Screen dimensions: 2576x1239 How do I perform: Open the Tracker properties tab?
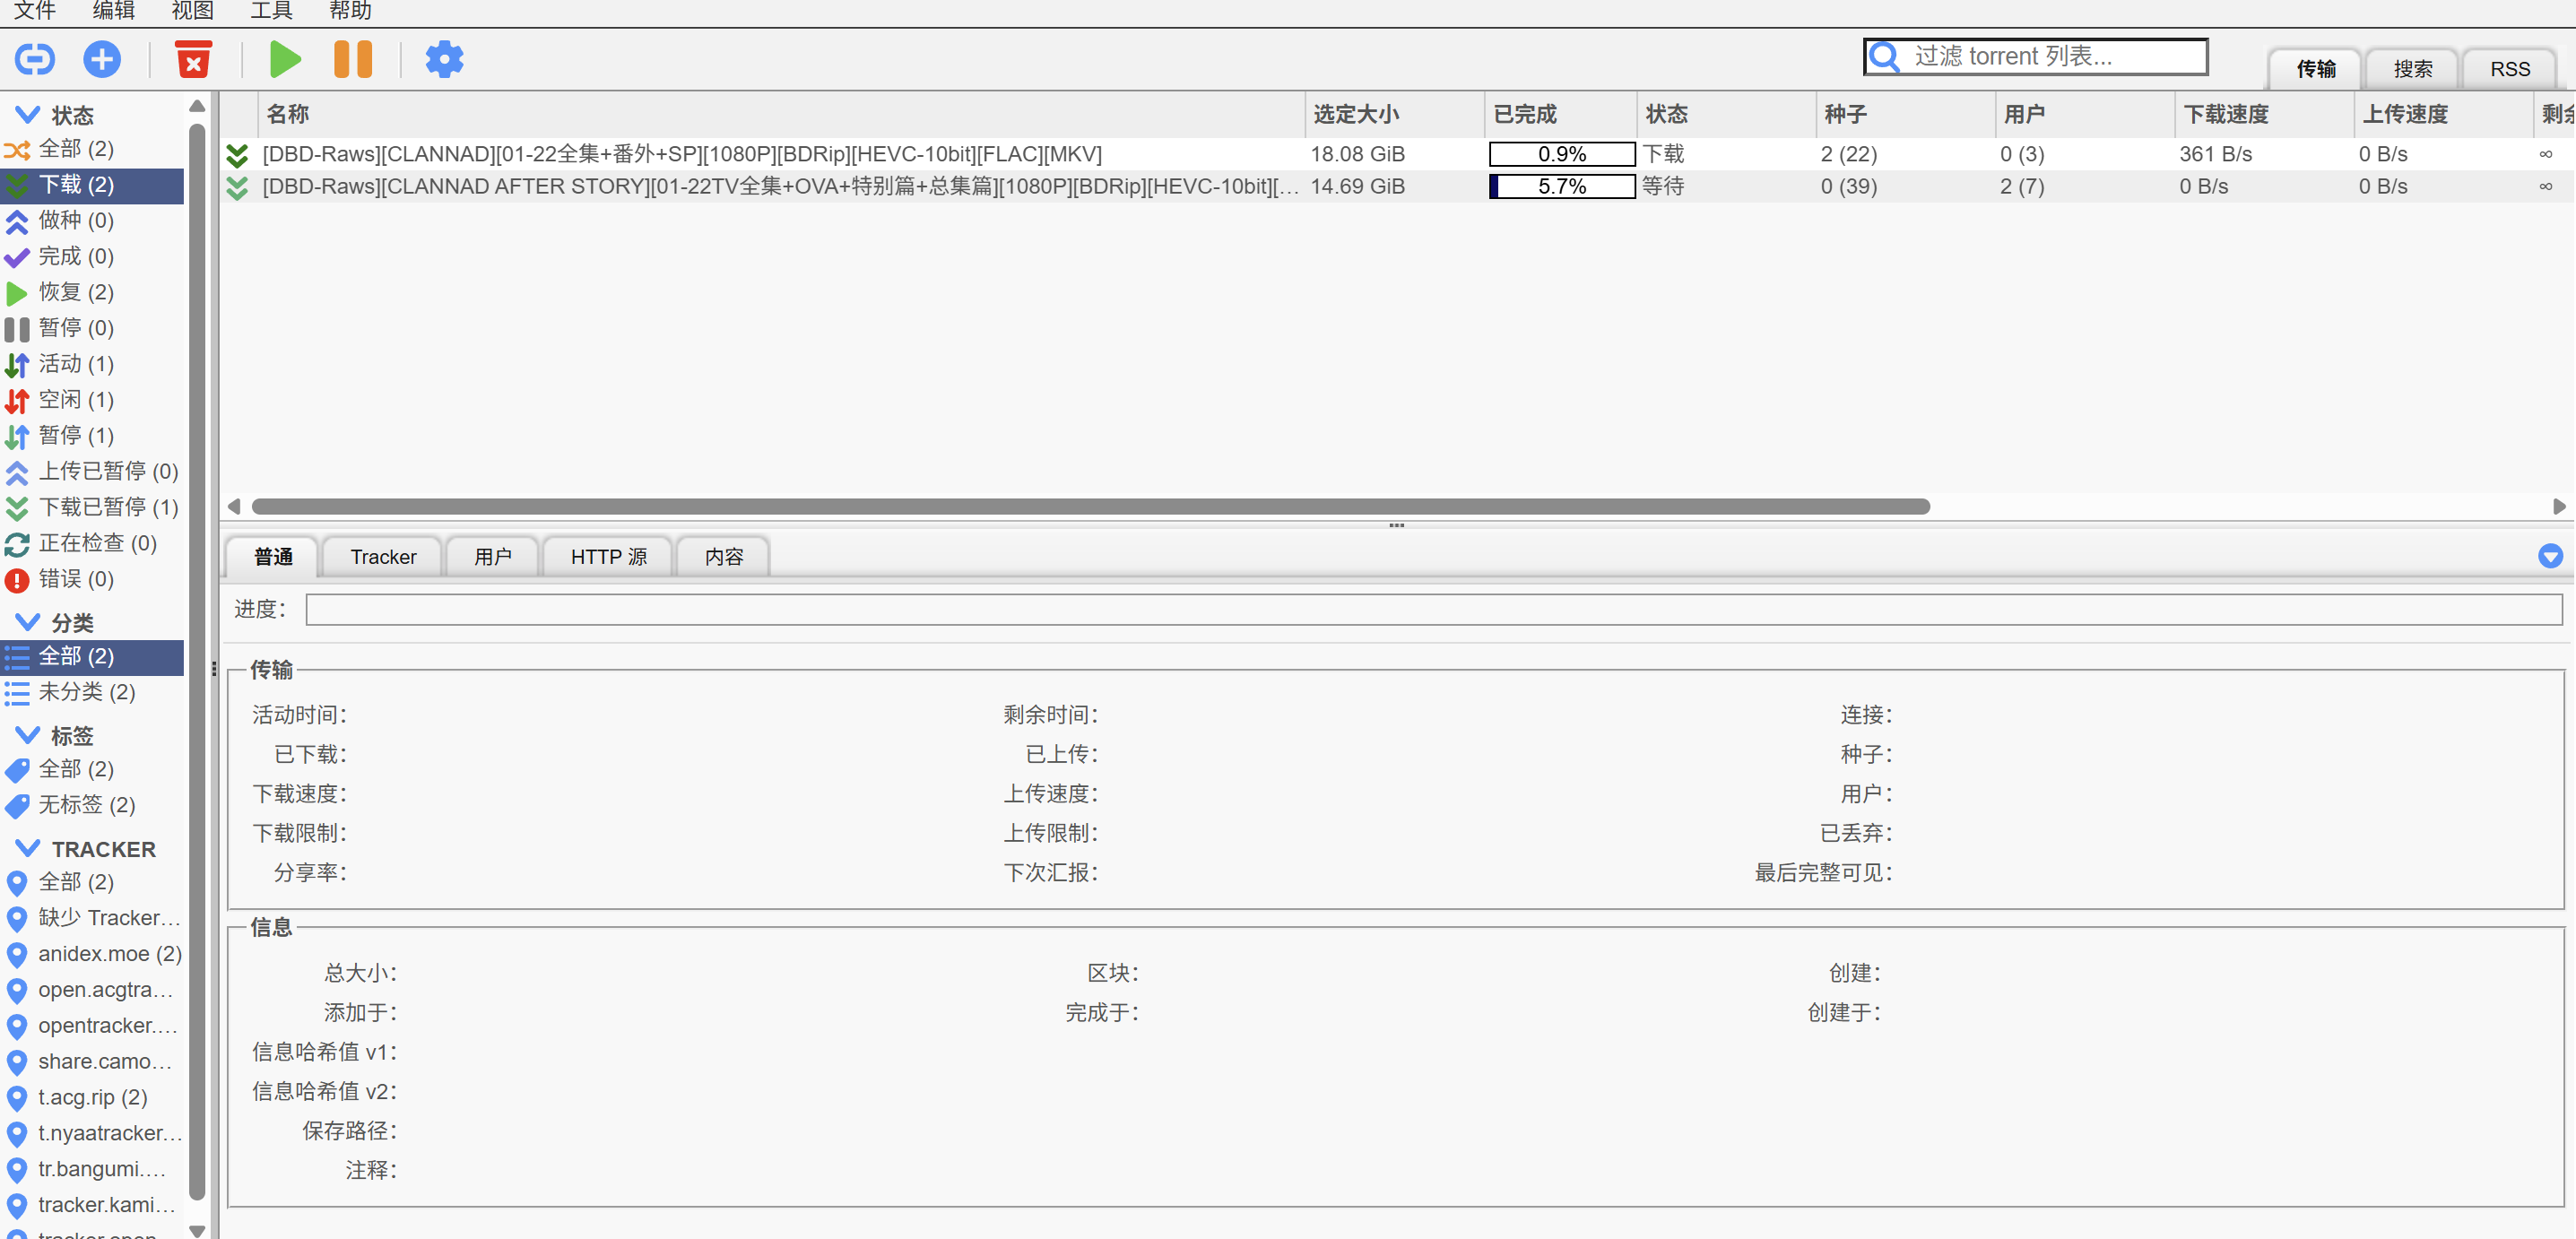click(x=383, y=557)
